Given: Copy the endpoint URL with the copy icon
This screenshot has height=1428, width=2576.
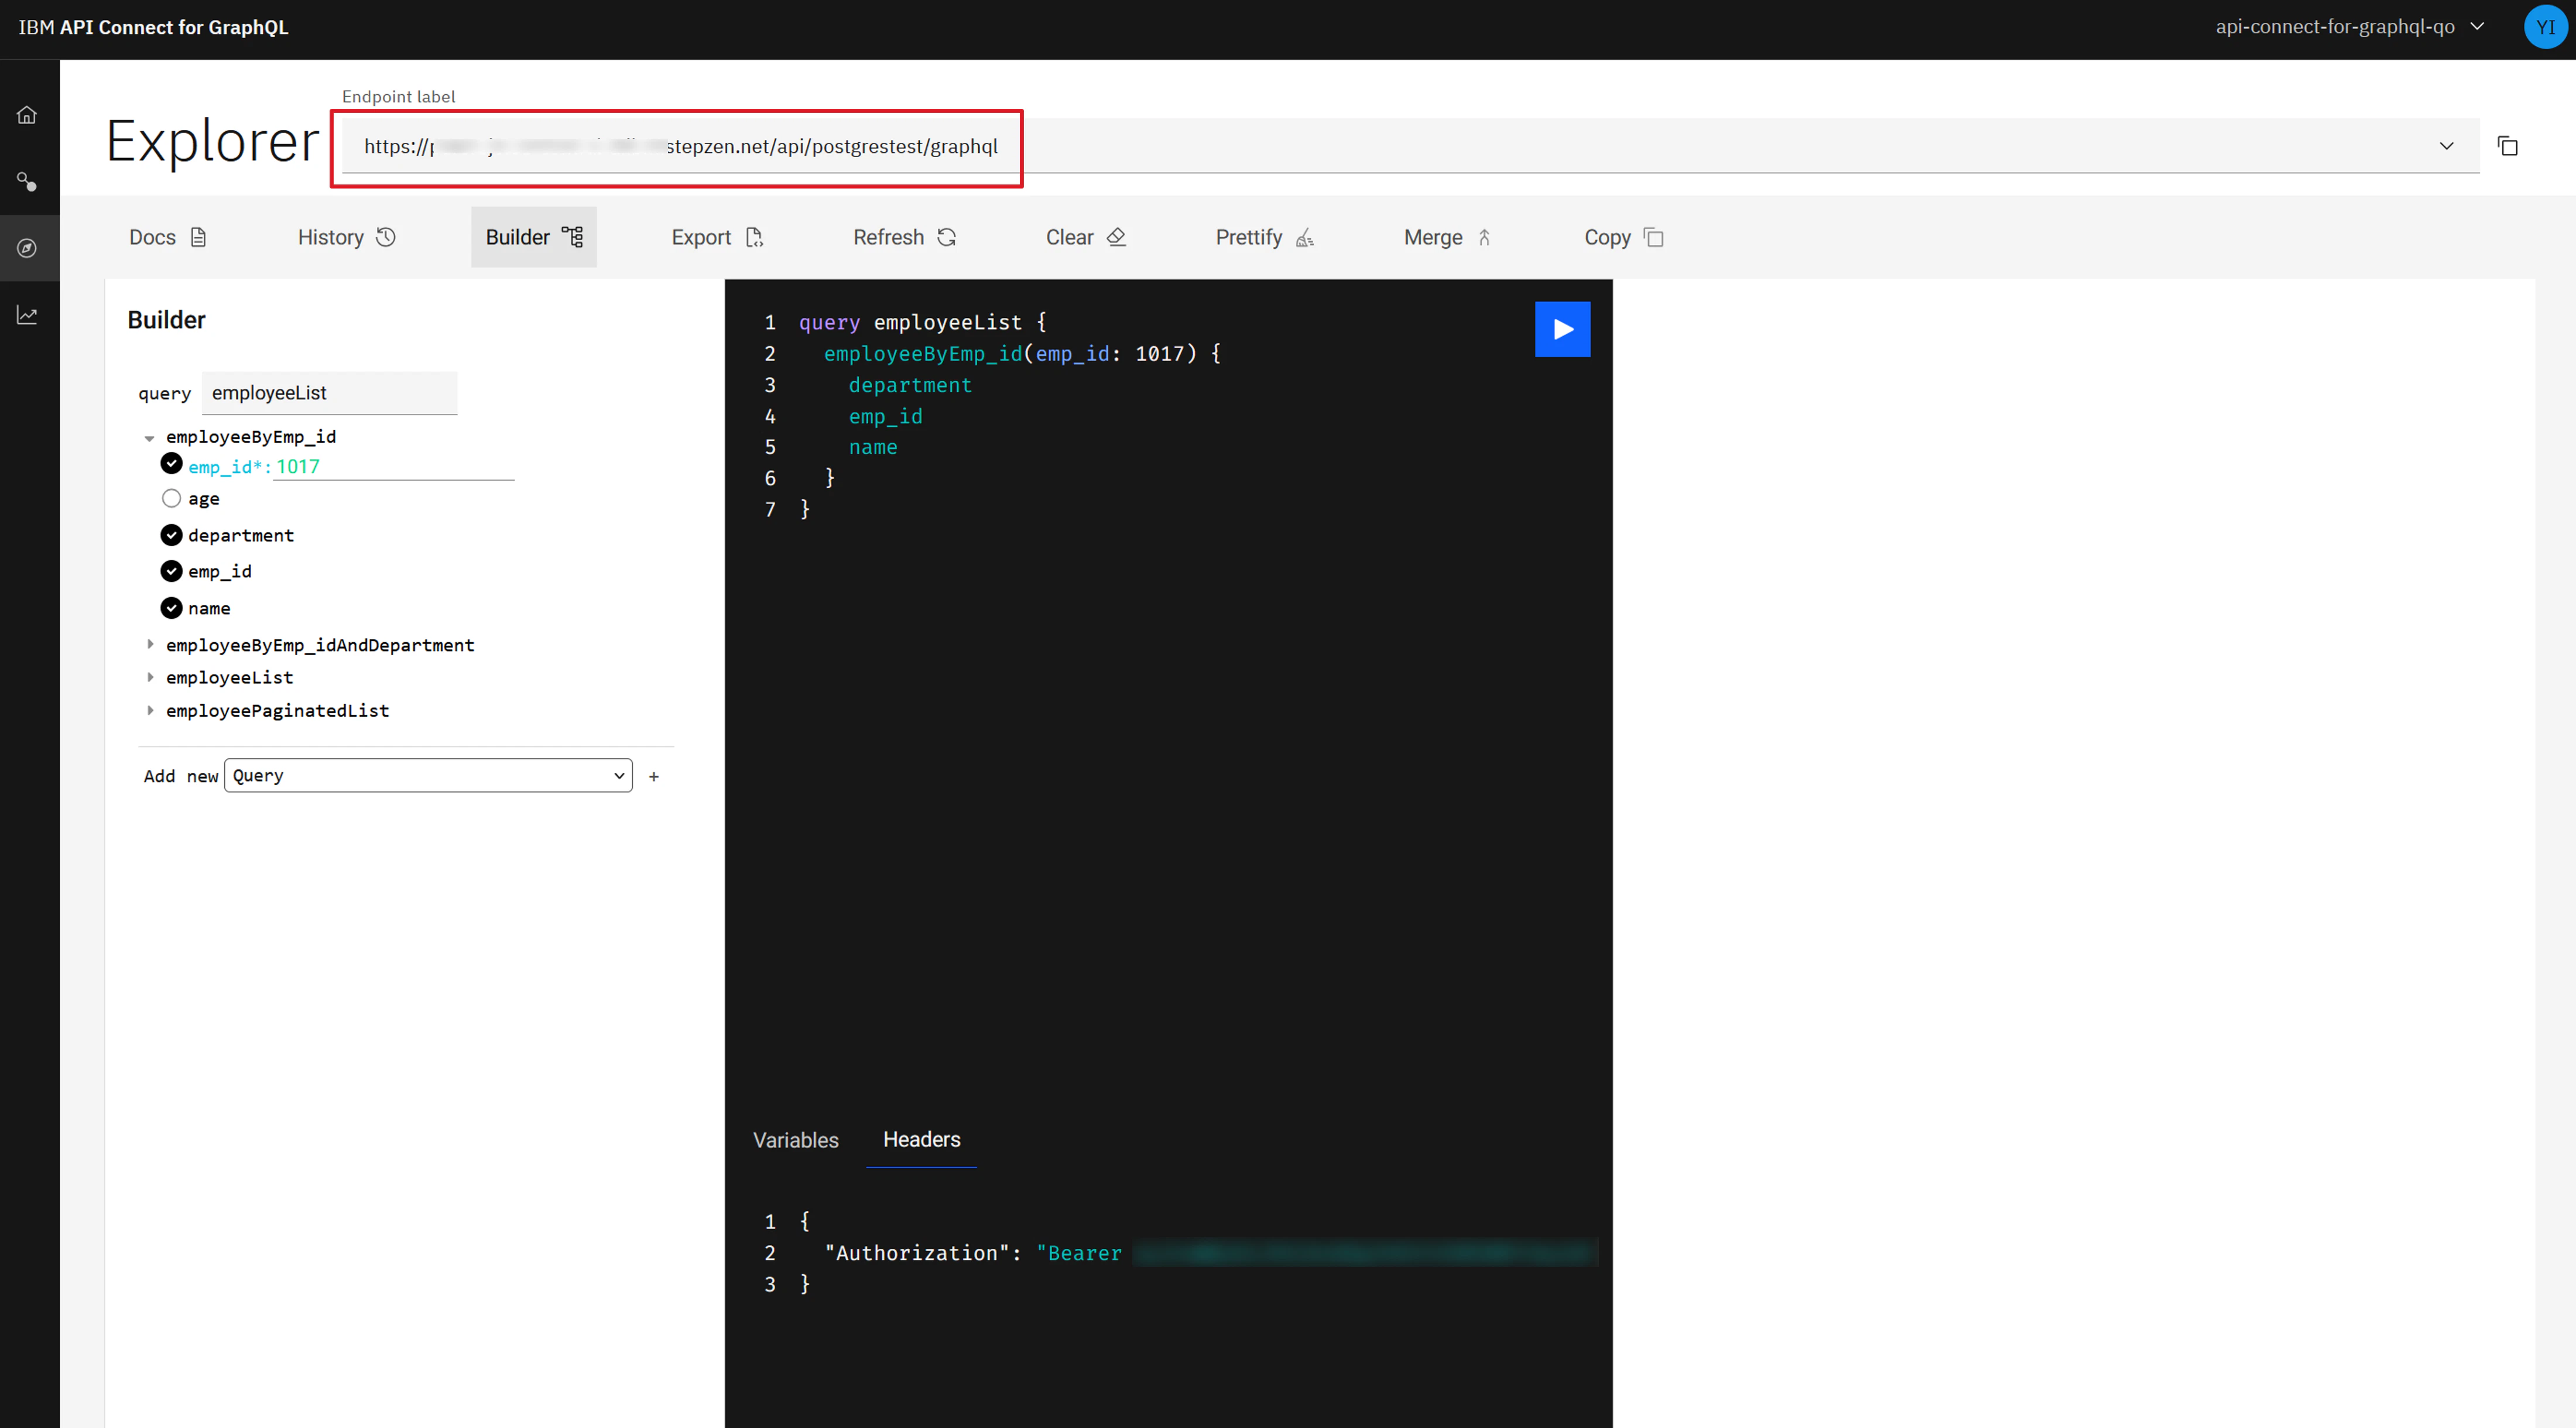Looking at the screenshot, I should pos(2507,146).
